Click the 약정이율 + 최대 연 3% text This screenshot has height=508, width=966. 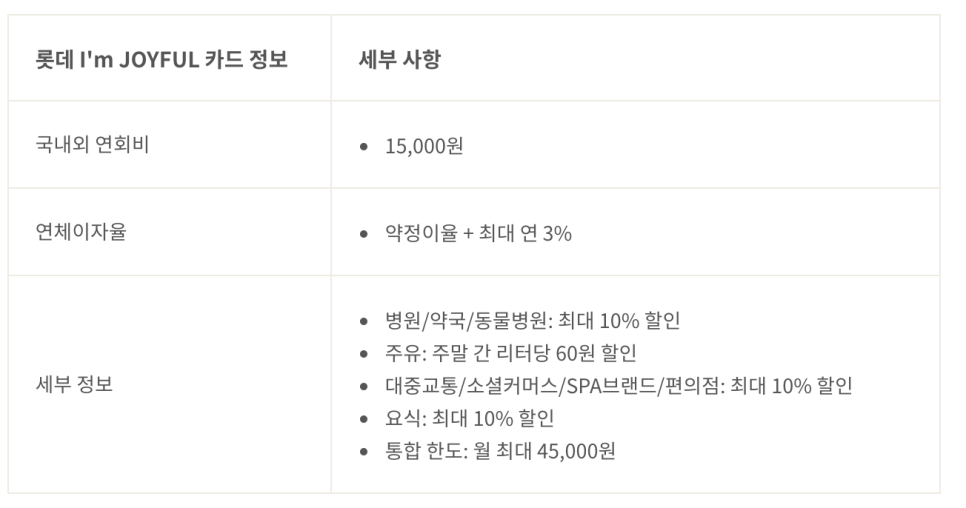[478, 233]
